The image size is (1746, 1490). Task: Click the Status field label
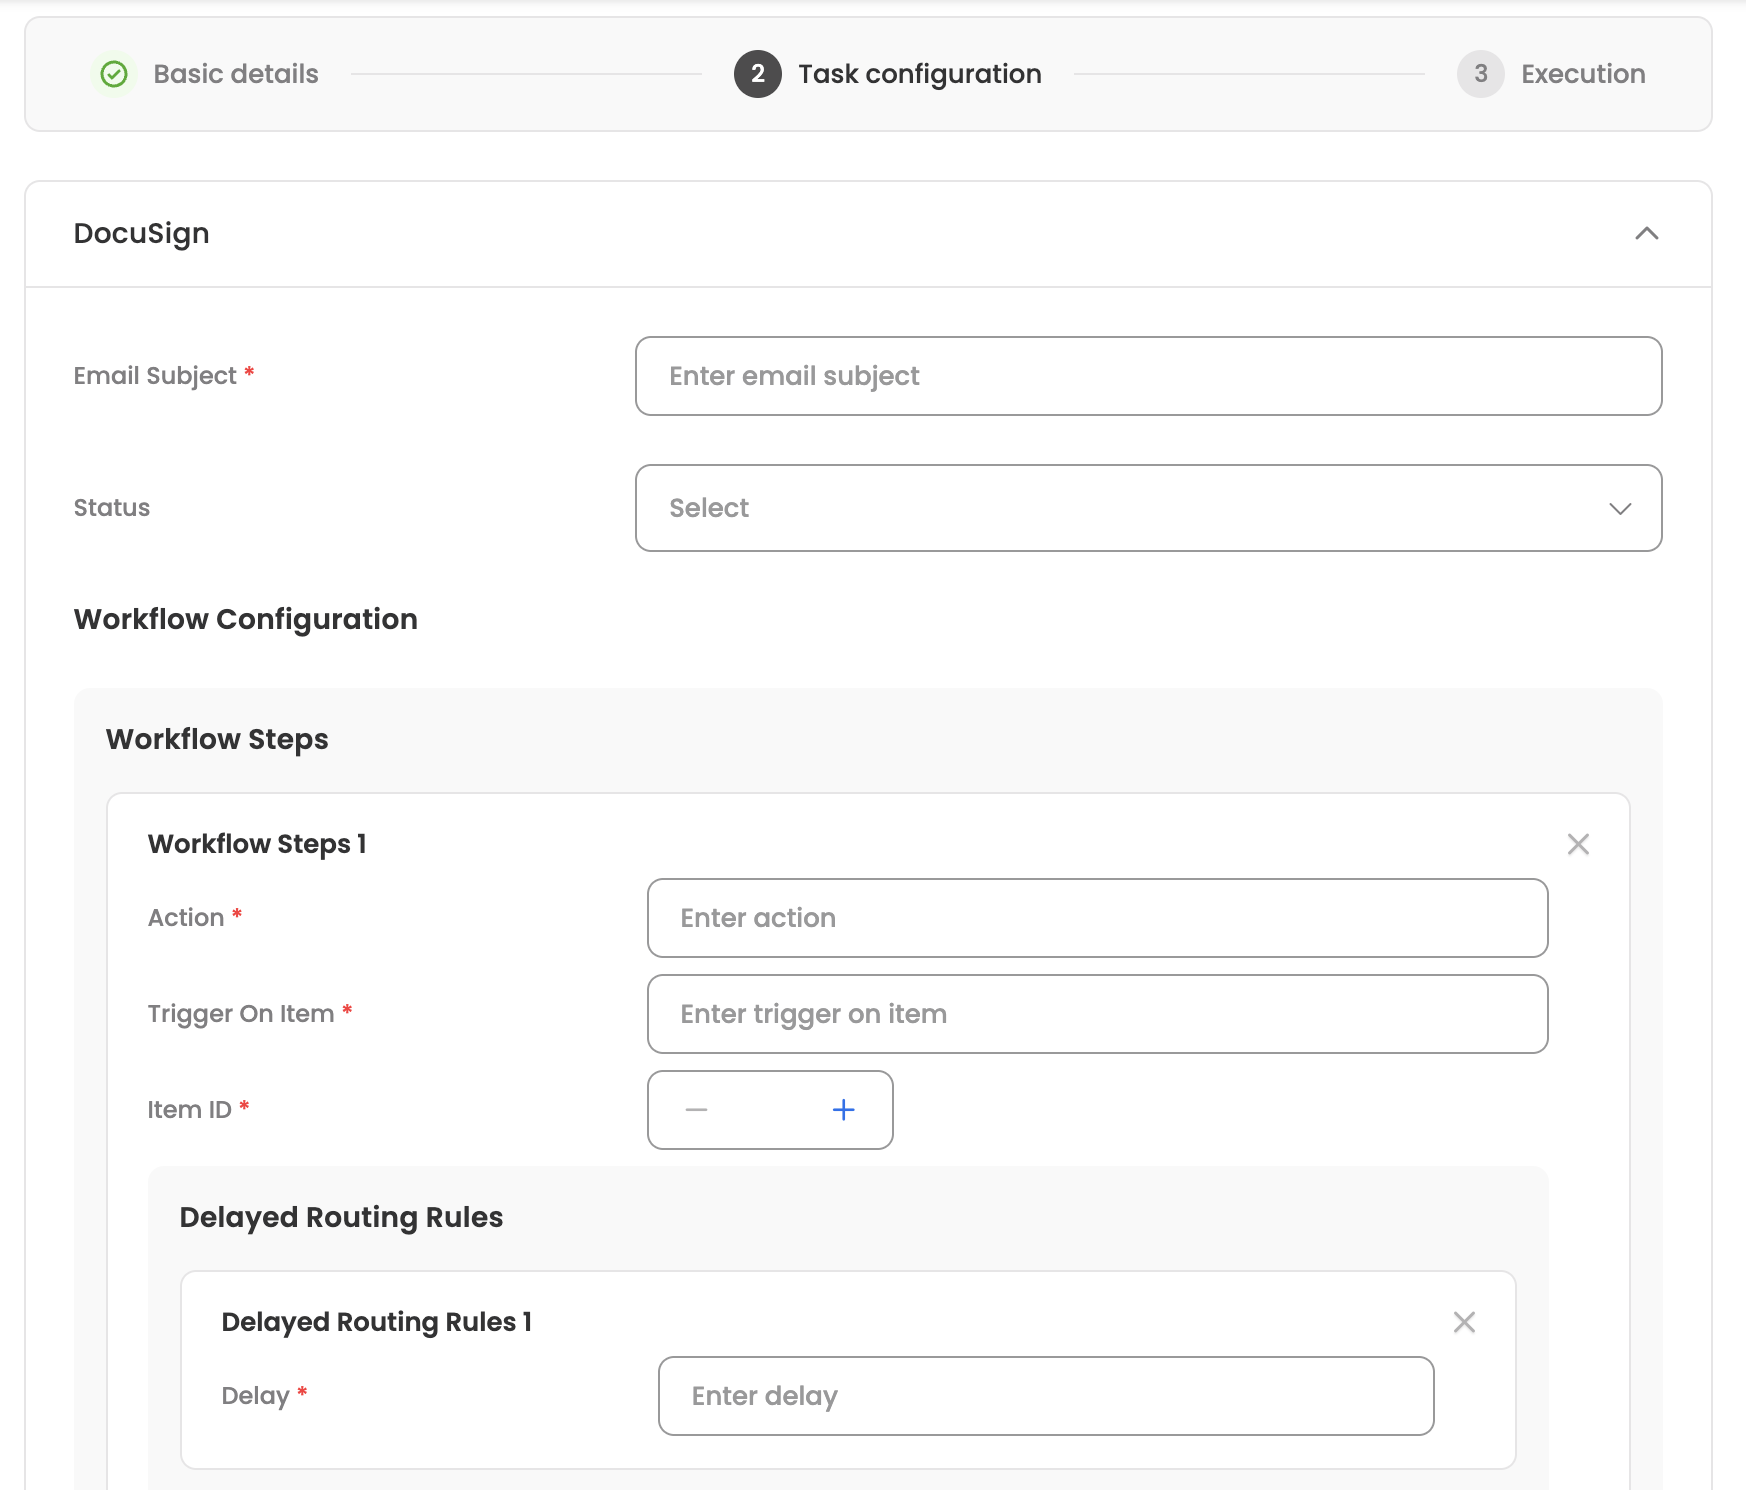pos(112,508)
